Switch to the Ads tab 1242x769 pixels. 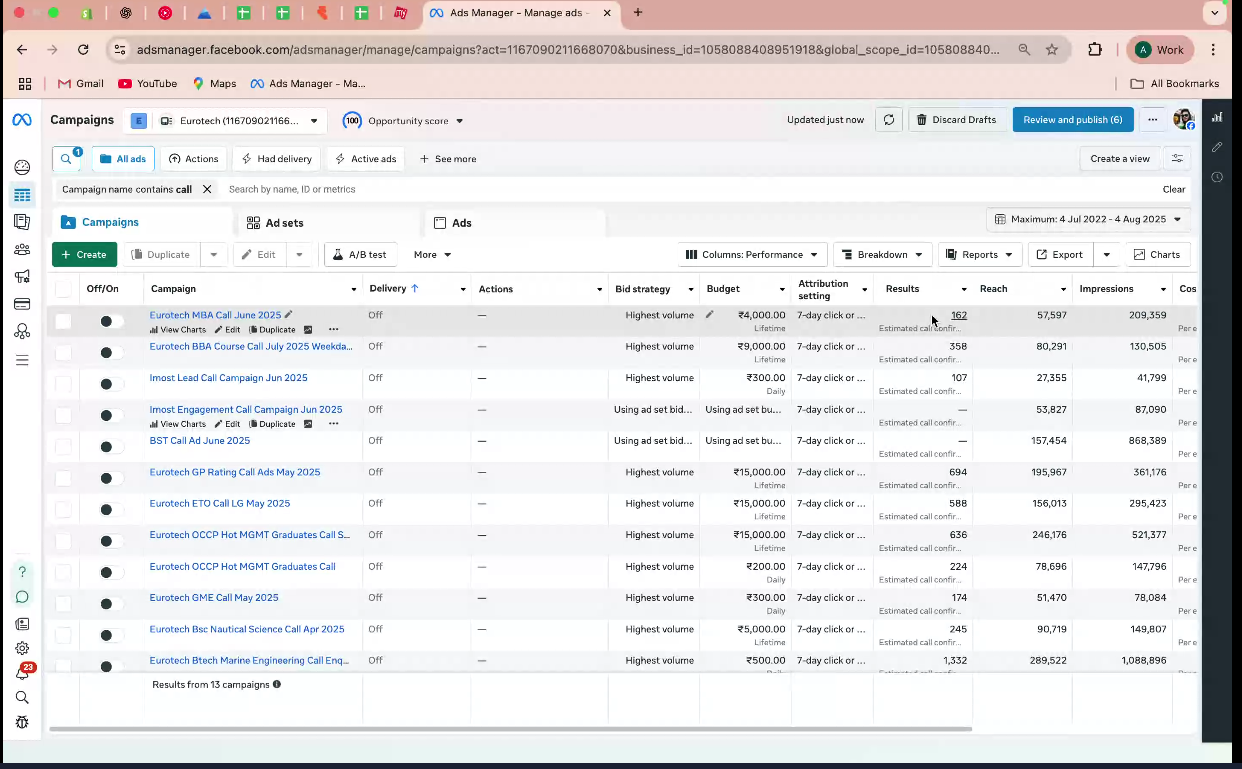(x=461, y=223)
